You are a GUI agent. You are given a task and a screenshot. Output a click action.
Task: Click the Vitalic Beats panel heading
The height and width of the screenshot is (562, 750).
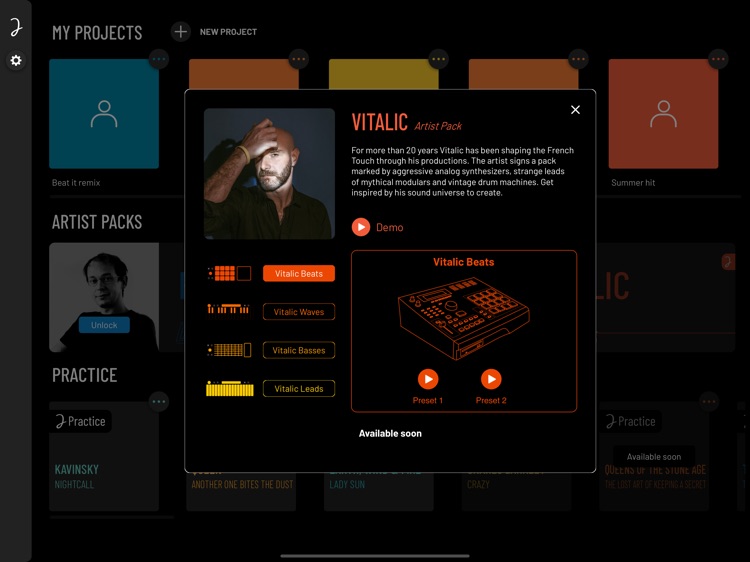click(463, 262)
